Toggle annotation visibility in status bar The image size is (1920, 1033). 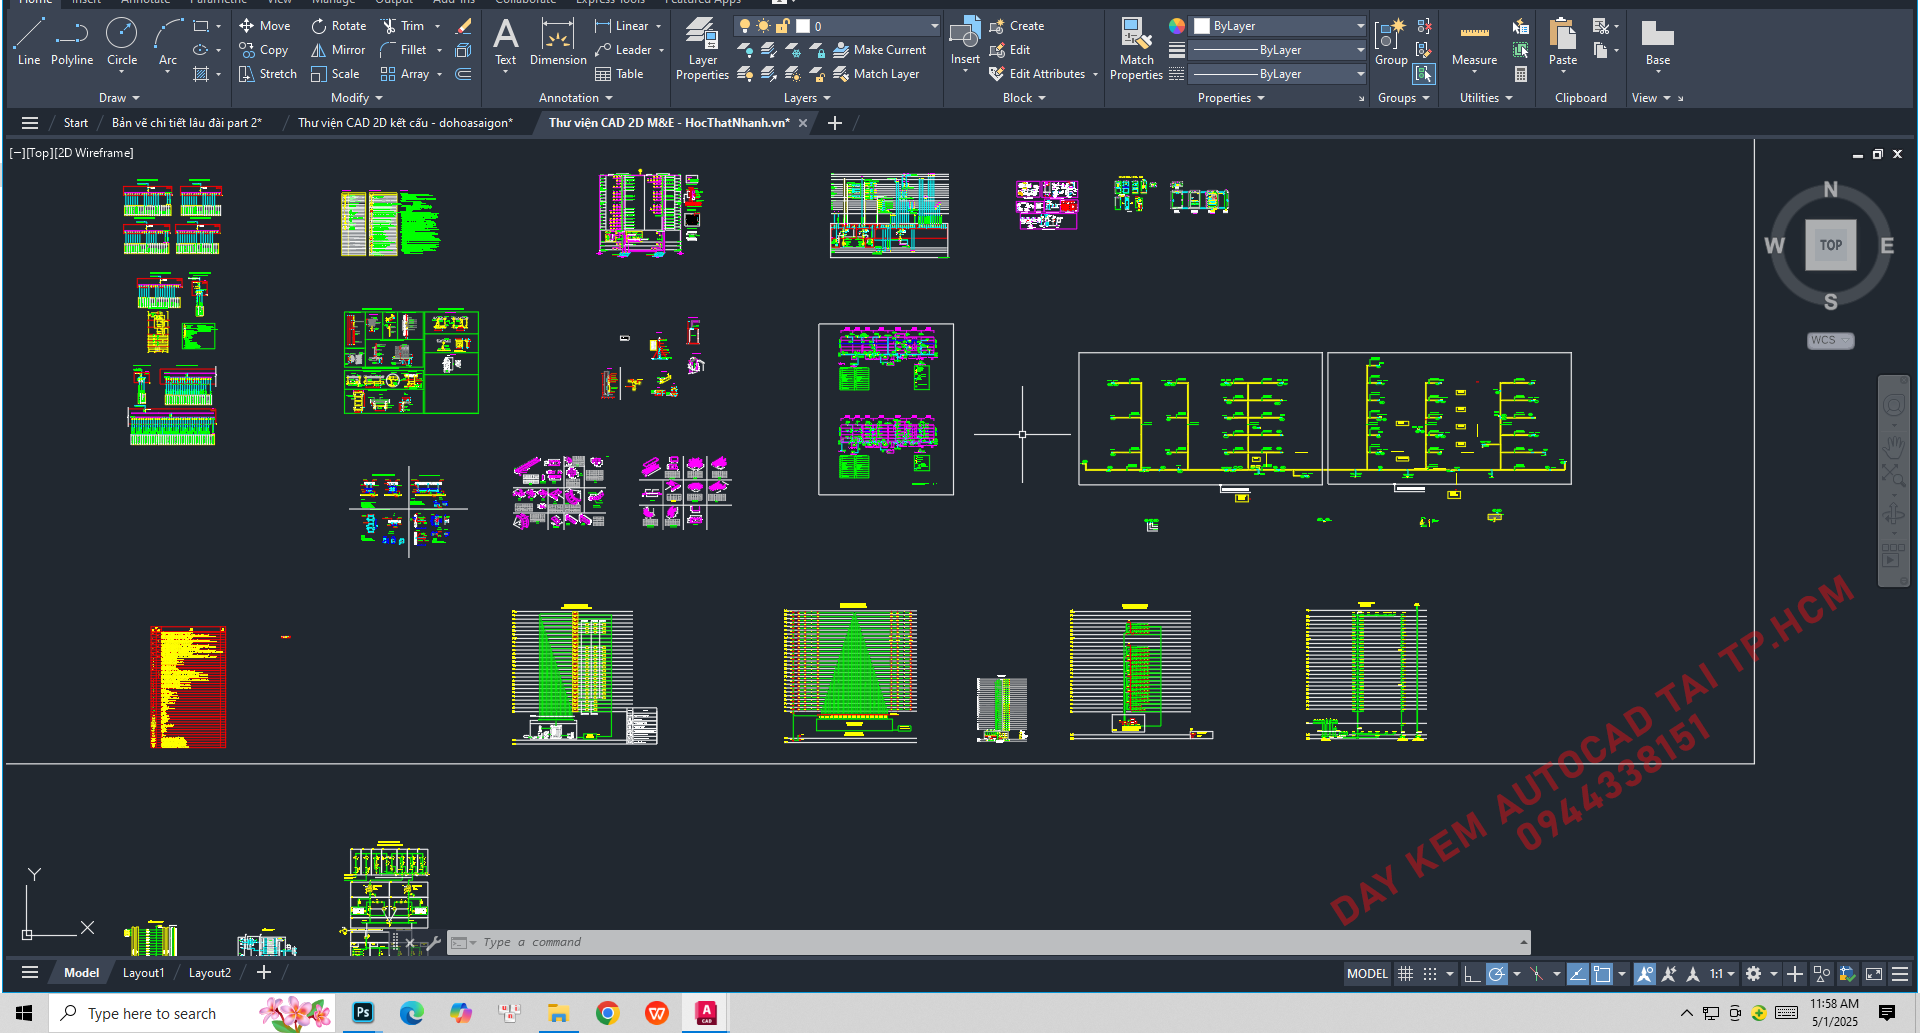(x=1645, y=973)
